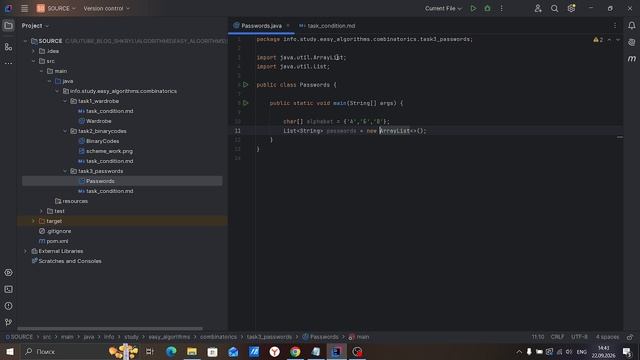Show more tool windows
The width and height of the screenshot is (640, 360).
(8, 63)
